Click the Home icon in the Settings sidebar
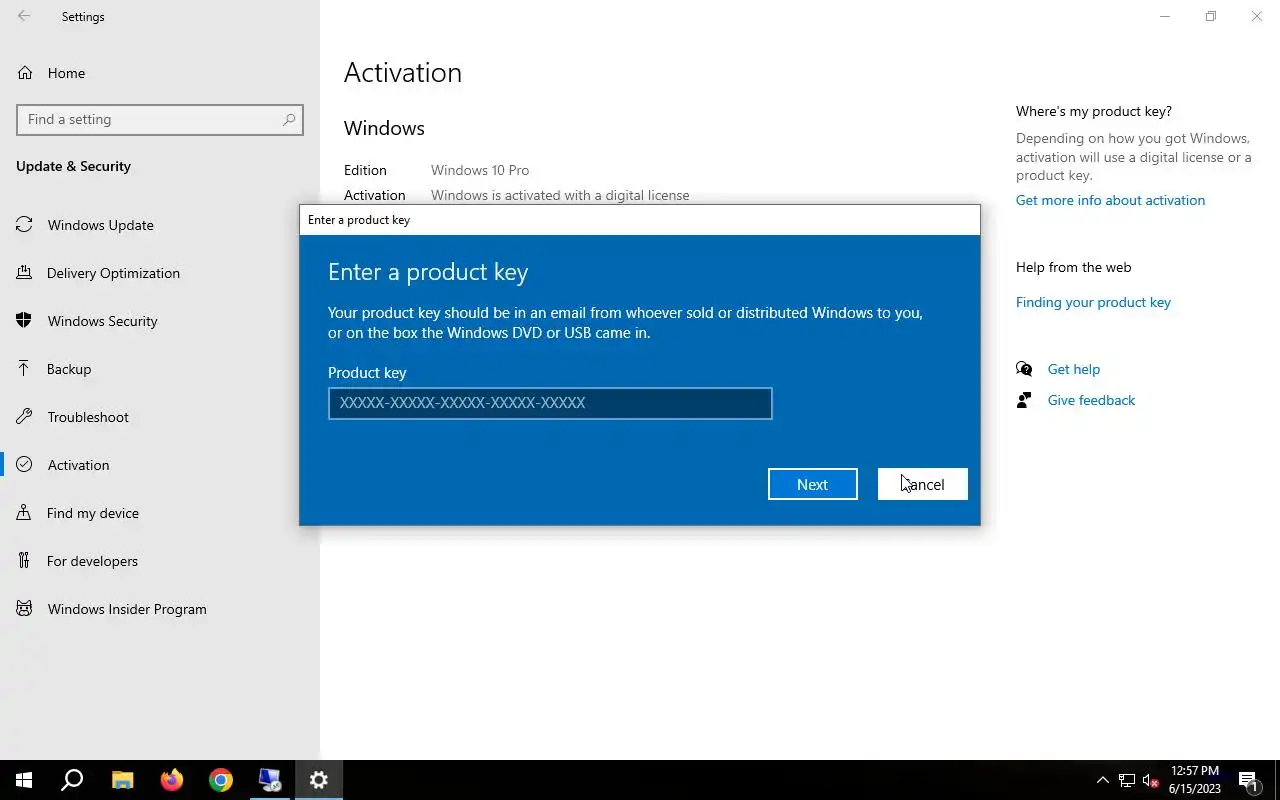Viewport: 1280px width, 800px height. (25, 73)
